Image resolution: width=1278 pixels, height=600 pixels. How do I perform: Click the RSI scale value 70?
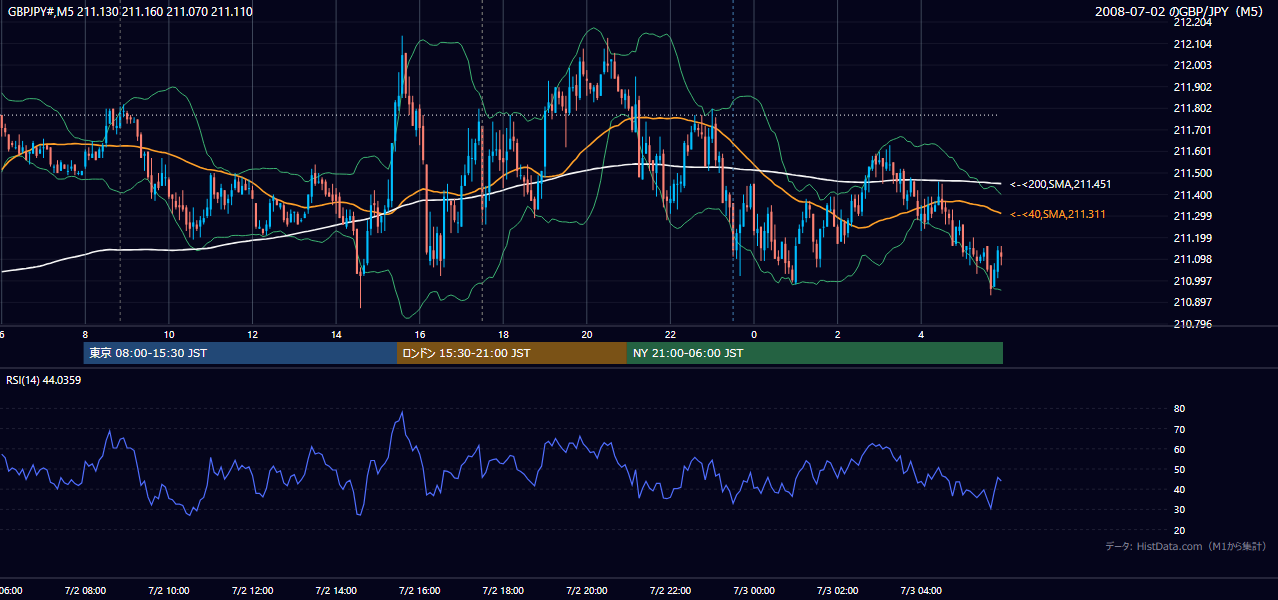pyautogui.click(x=1179, y=429)
